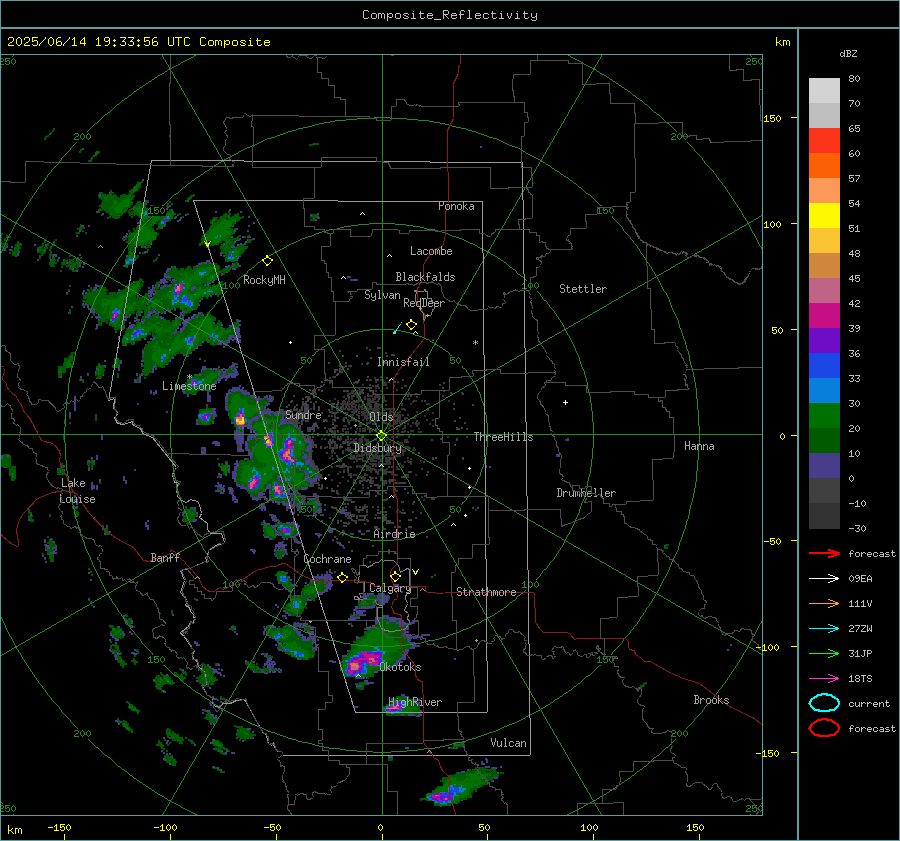Select the Sundre label
This screenshot has height=841, width=900.
click(303, 415)
